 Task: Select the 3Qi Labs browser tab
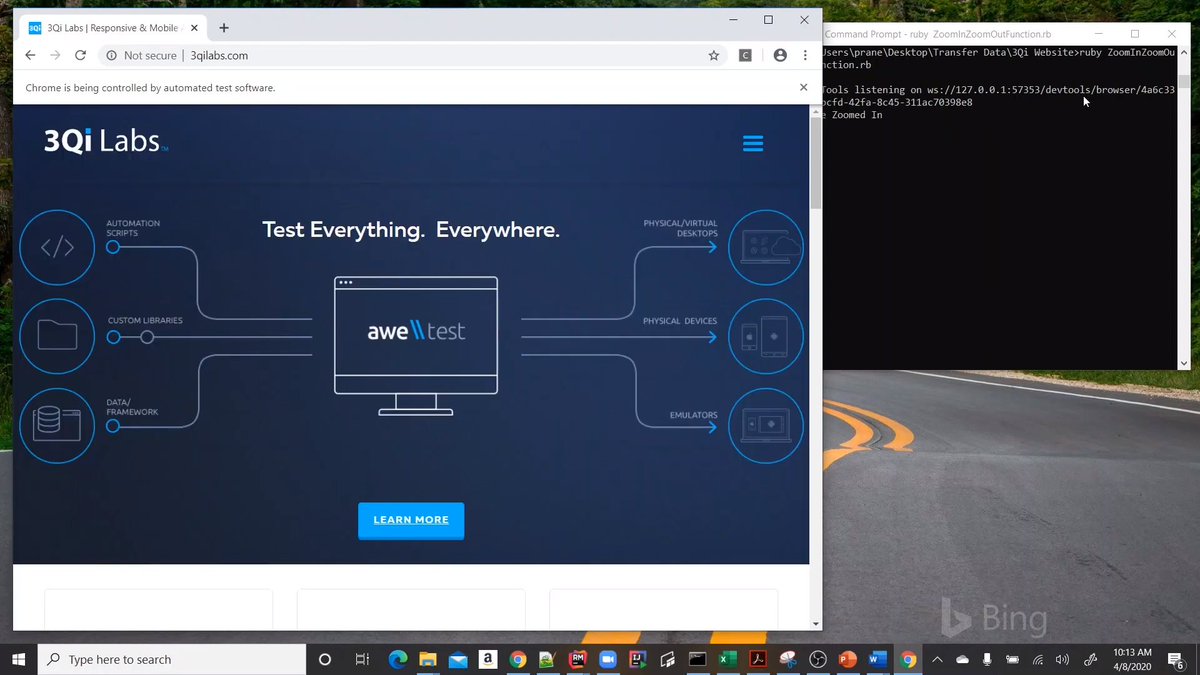coord(113,28)
